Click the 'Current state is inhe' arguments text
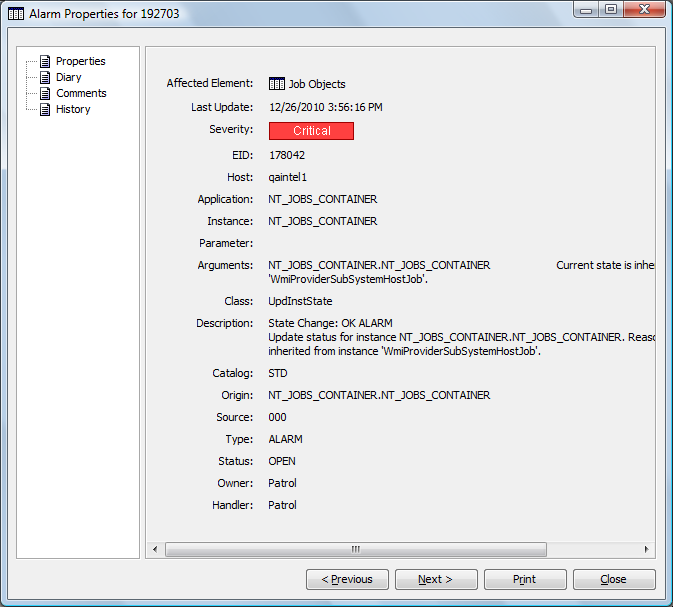Image resolution: width=673 pixels, height=607 pixels. point(605,265)
